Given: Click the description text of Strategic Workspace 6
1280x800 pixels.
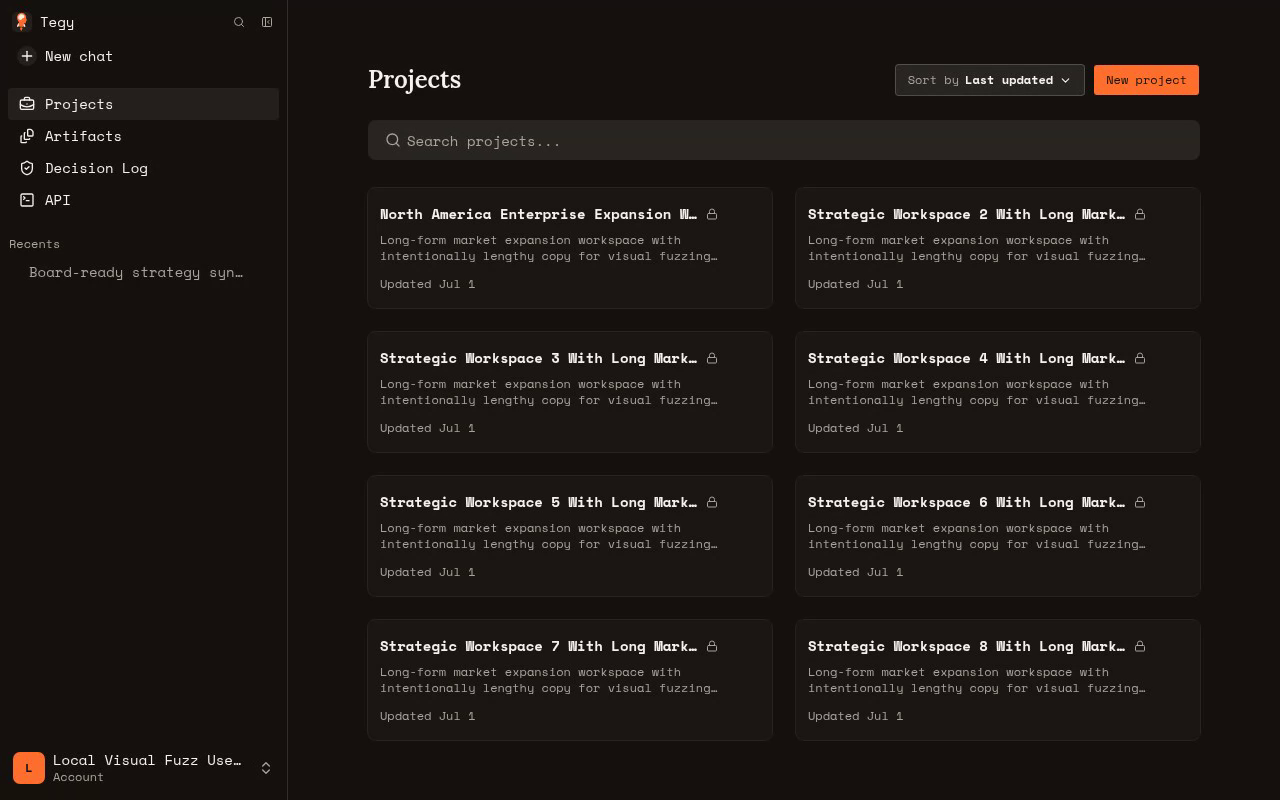Looking at the screenshot, I should [x=977, y=536].
